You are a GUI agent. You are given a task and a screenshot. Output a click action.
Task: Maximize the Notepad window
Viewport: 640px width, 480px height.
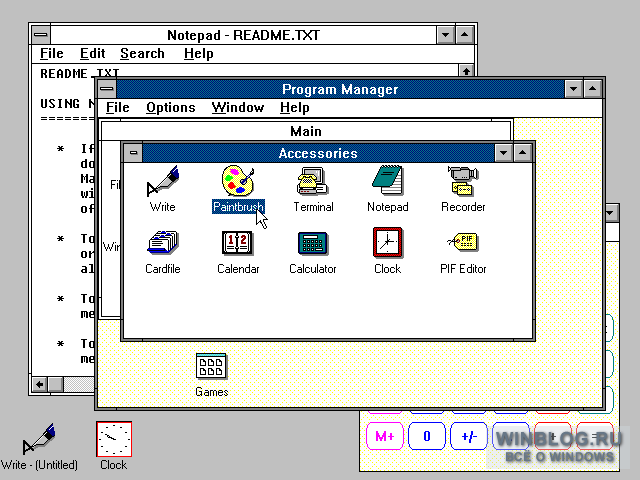(x=464, y=35)
